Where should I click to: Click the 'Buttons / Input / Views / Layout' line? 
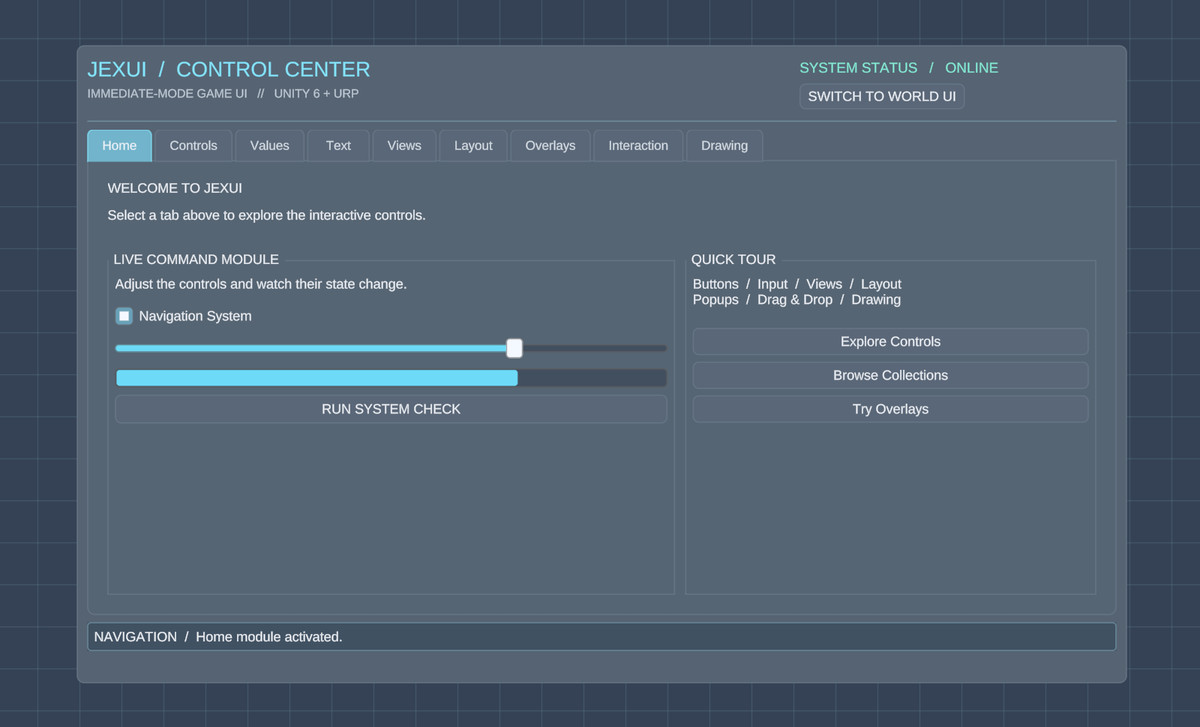pos(797,284)
